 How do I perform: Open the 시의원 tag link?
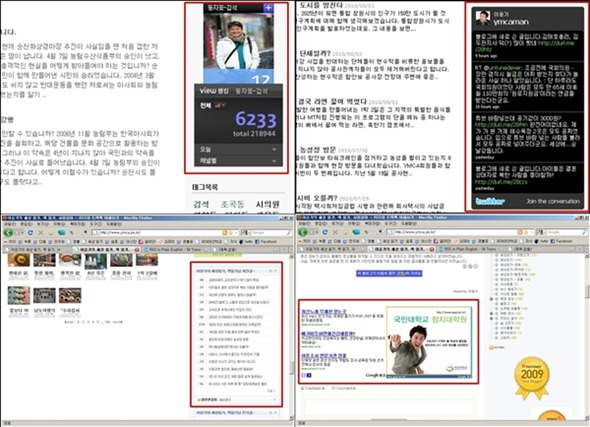[x=268, y=204]
